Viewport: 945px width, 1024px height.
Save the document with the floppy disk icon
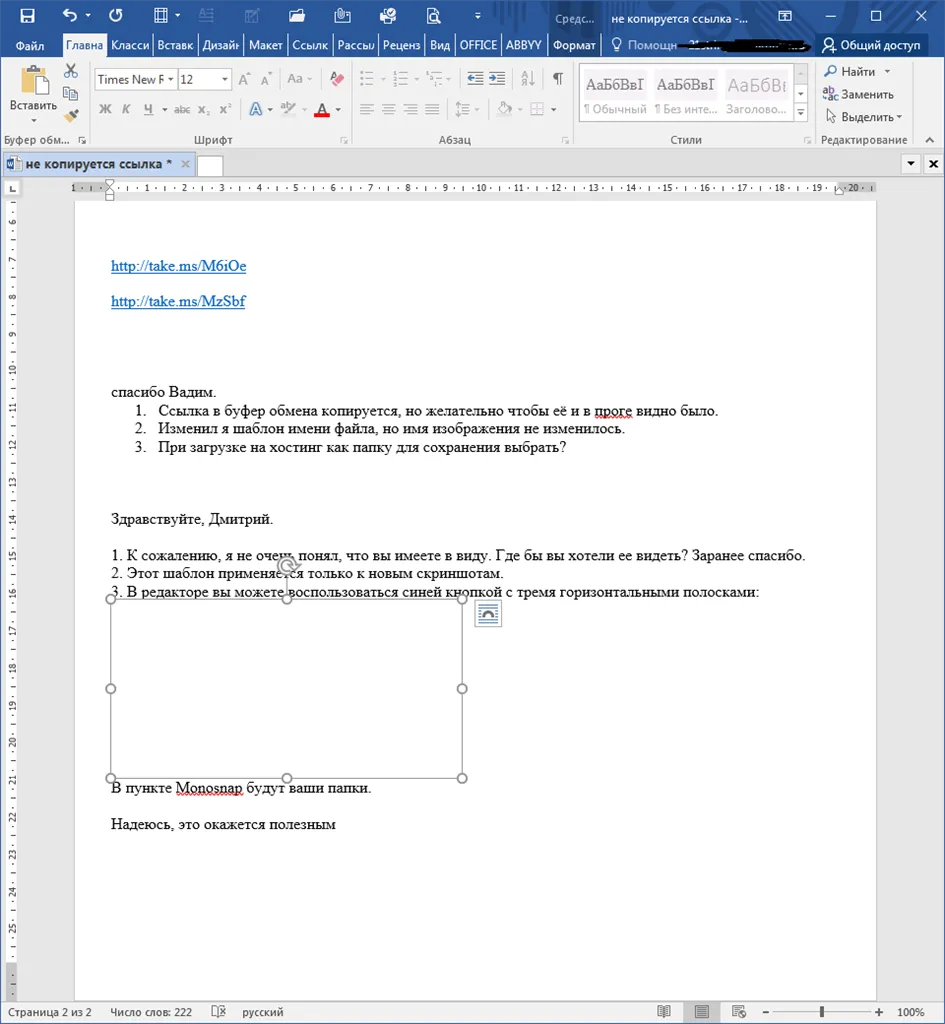click(x=27, y=16)
